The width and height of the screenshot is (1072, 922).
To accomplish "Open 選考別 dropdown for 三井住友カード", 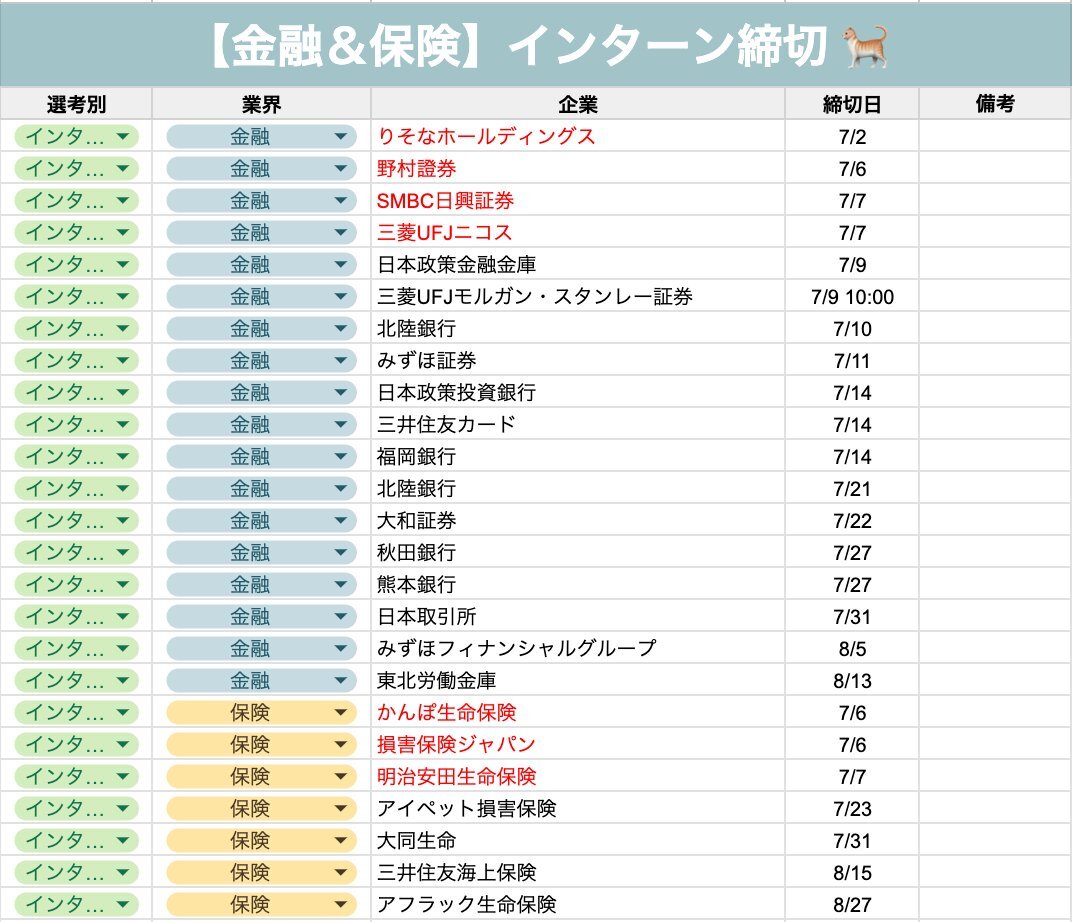I will [77, 424].
